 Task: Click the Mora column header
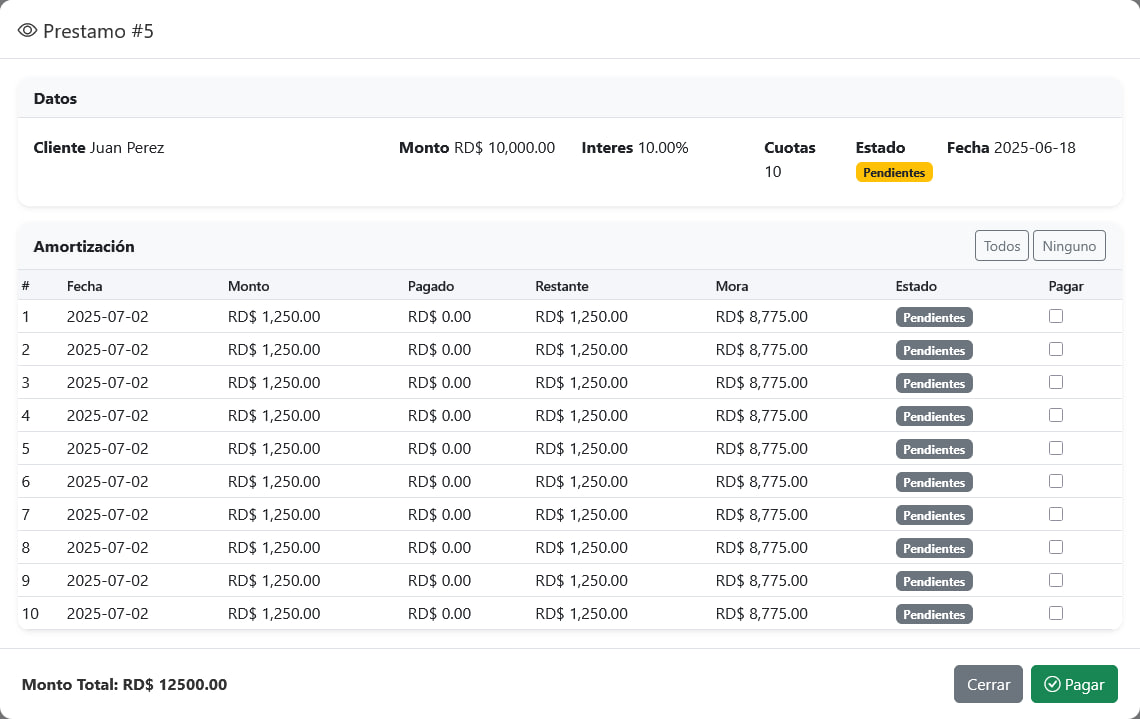(x=731, y=286)
